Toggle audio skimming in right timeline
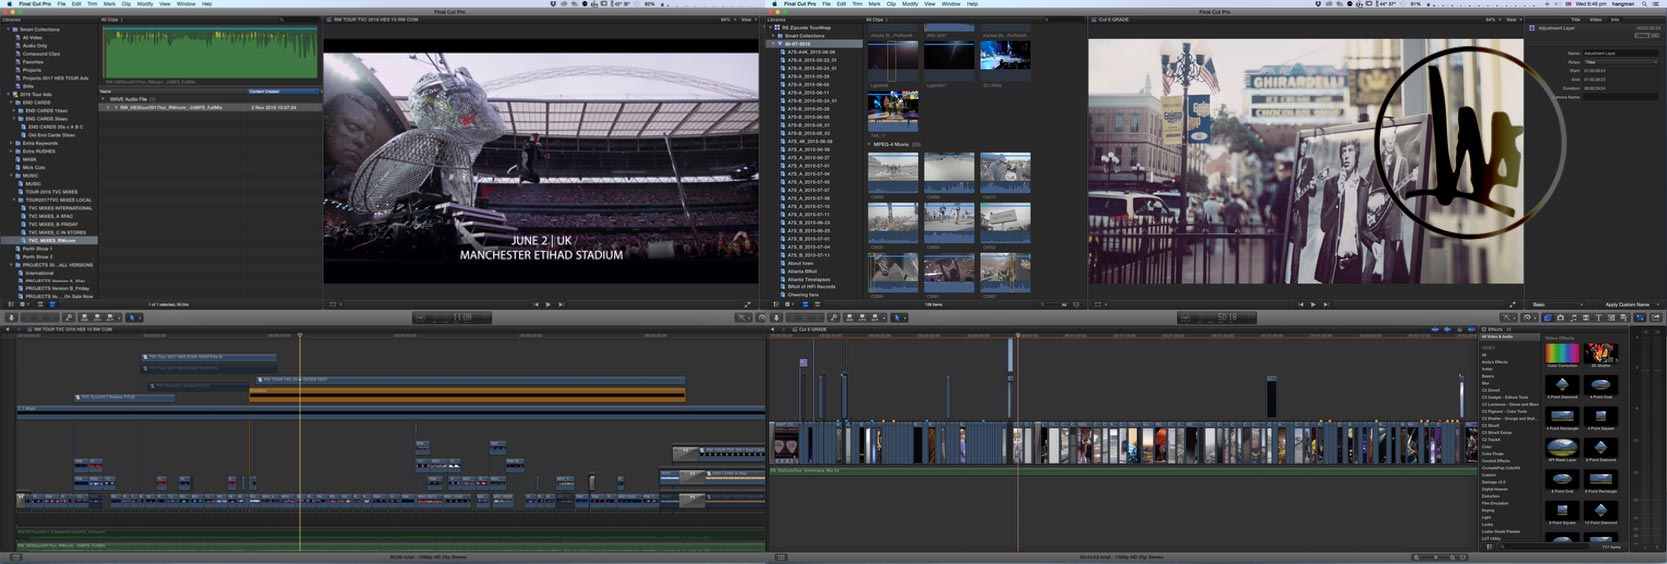Viewport: 1667px width, 564px height. tap(1447, 330)
